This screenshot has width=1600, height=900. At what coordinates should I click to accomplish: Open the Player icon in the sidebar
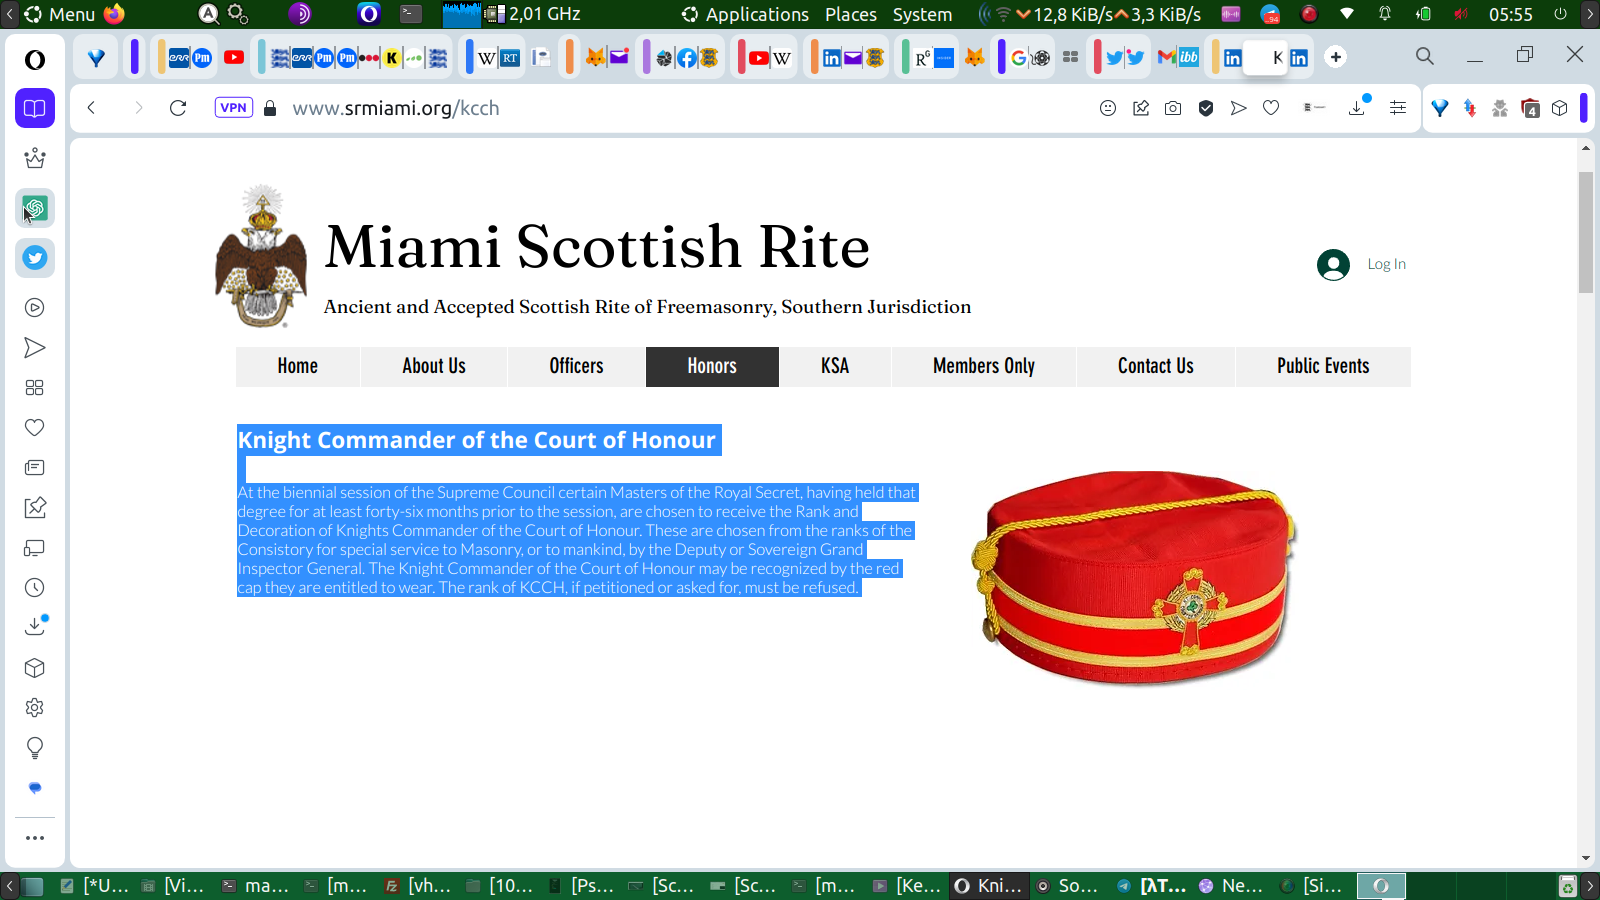click(x=35, y=308)
